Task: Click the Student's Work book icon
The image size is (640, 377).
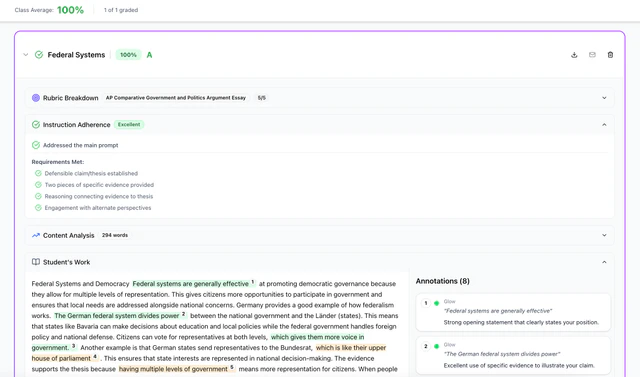Action: (36, 262)
